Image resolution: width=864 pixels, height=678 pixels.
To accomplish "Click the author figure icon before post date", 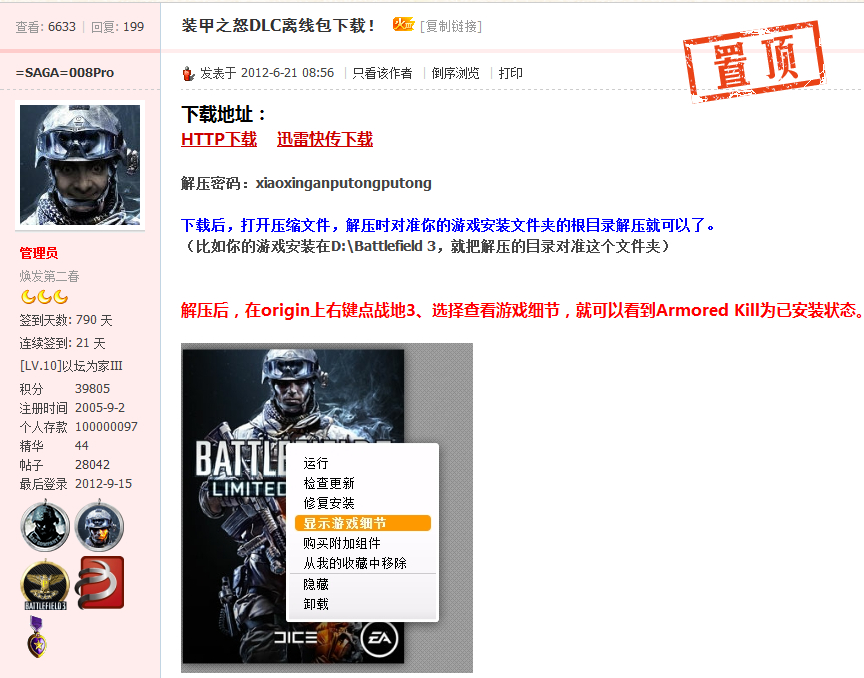I will click(188, 73).
